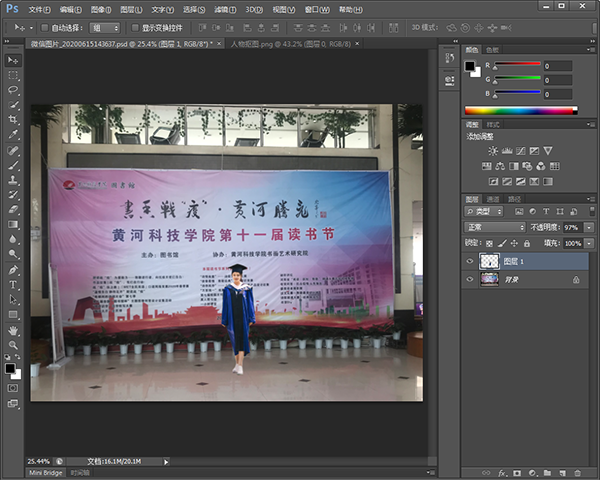The height and width of the screenshot is (480, 600).
Task: Select the 图层 1 layer thumbnail
Action: pyautogui.click(x=490, y=260)
